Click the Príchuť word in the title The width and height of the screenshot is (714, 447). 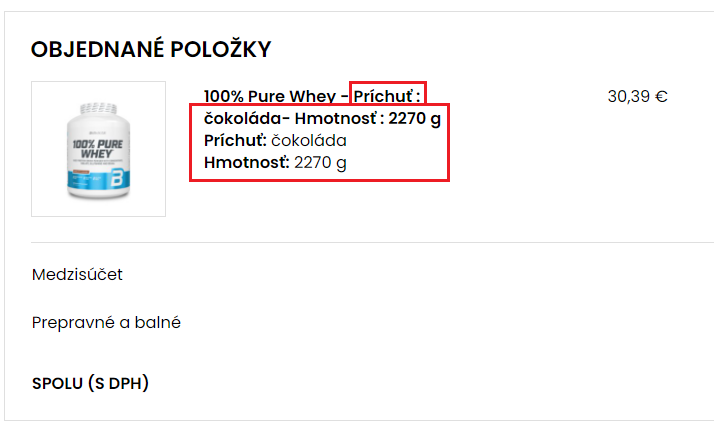pos(383,96)
